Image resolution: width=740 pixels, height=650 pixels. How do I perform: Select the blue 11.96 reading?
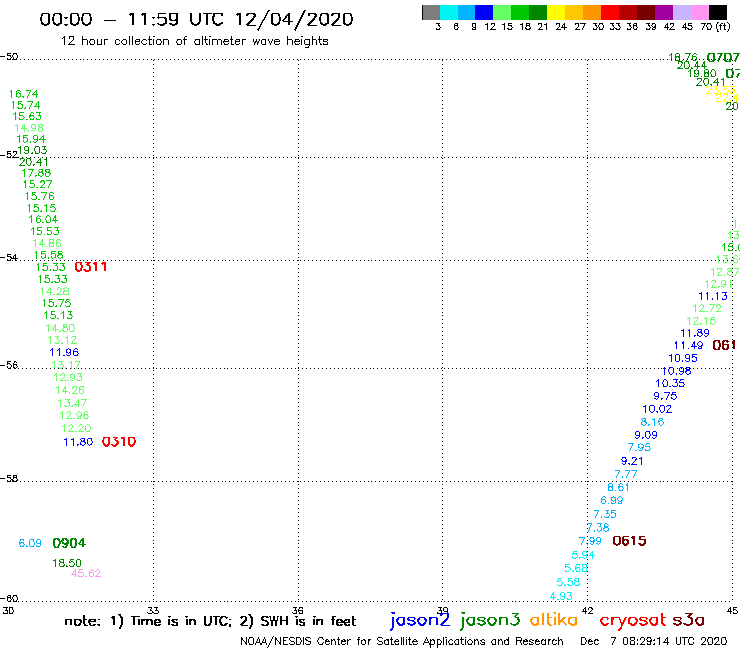click(64, 352)
